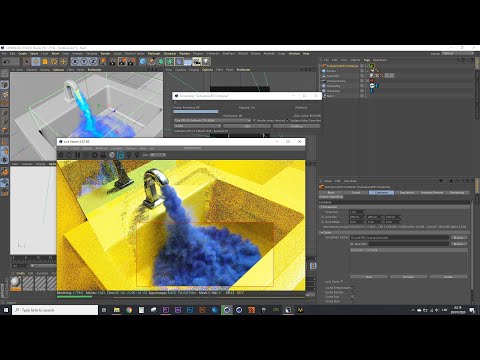This screenshot has height=360, width=480.
Task: Toggle the Cache Burn checkbox
Action: (x=352, y=301)
